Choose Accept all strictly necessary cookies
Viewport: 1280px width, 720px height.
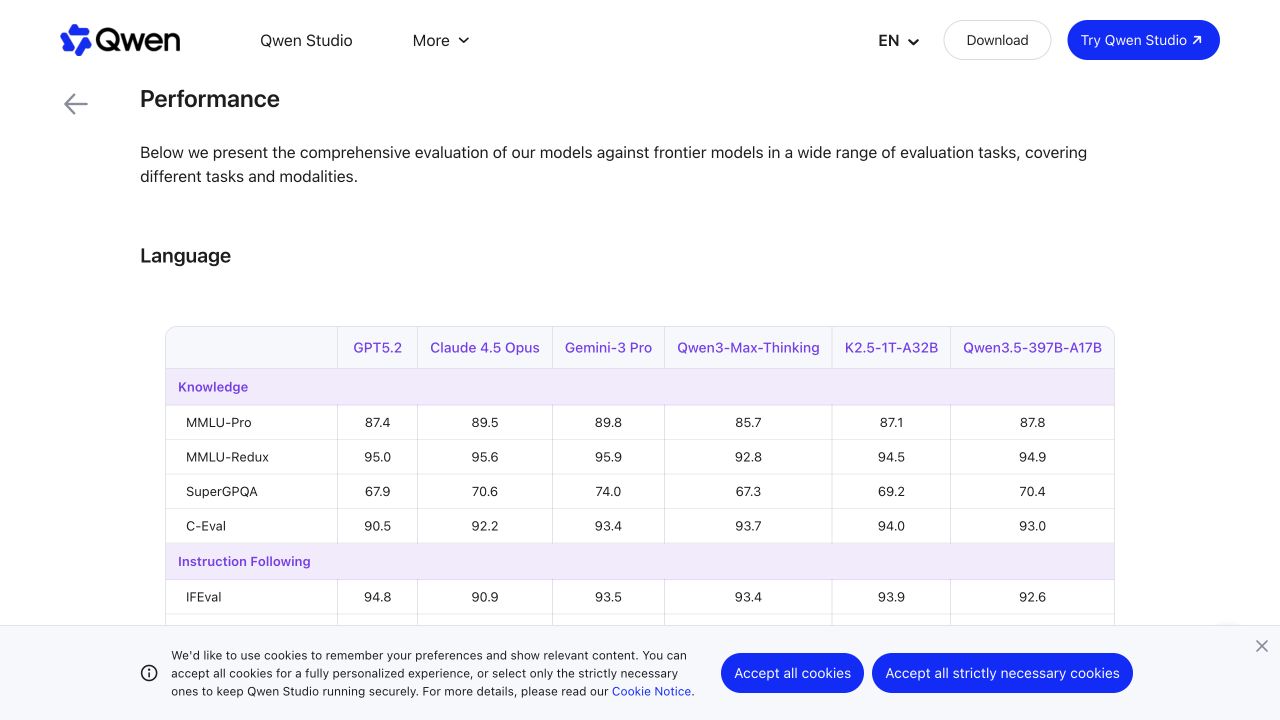(x=1002, y=673)
